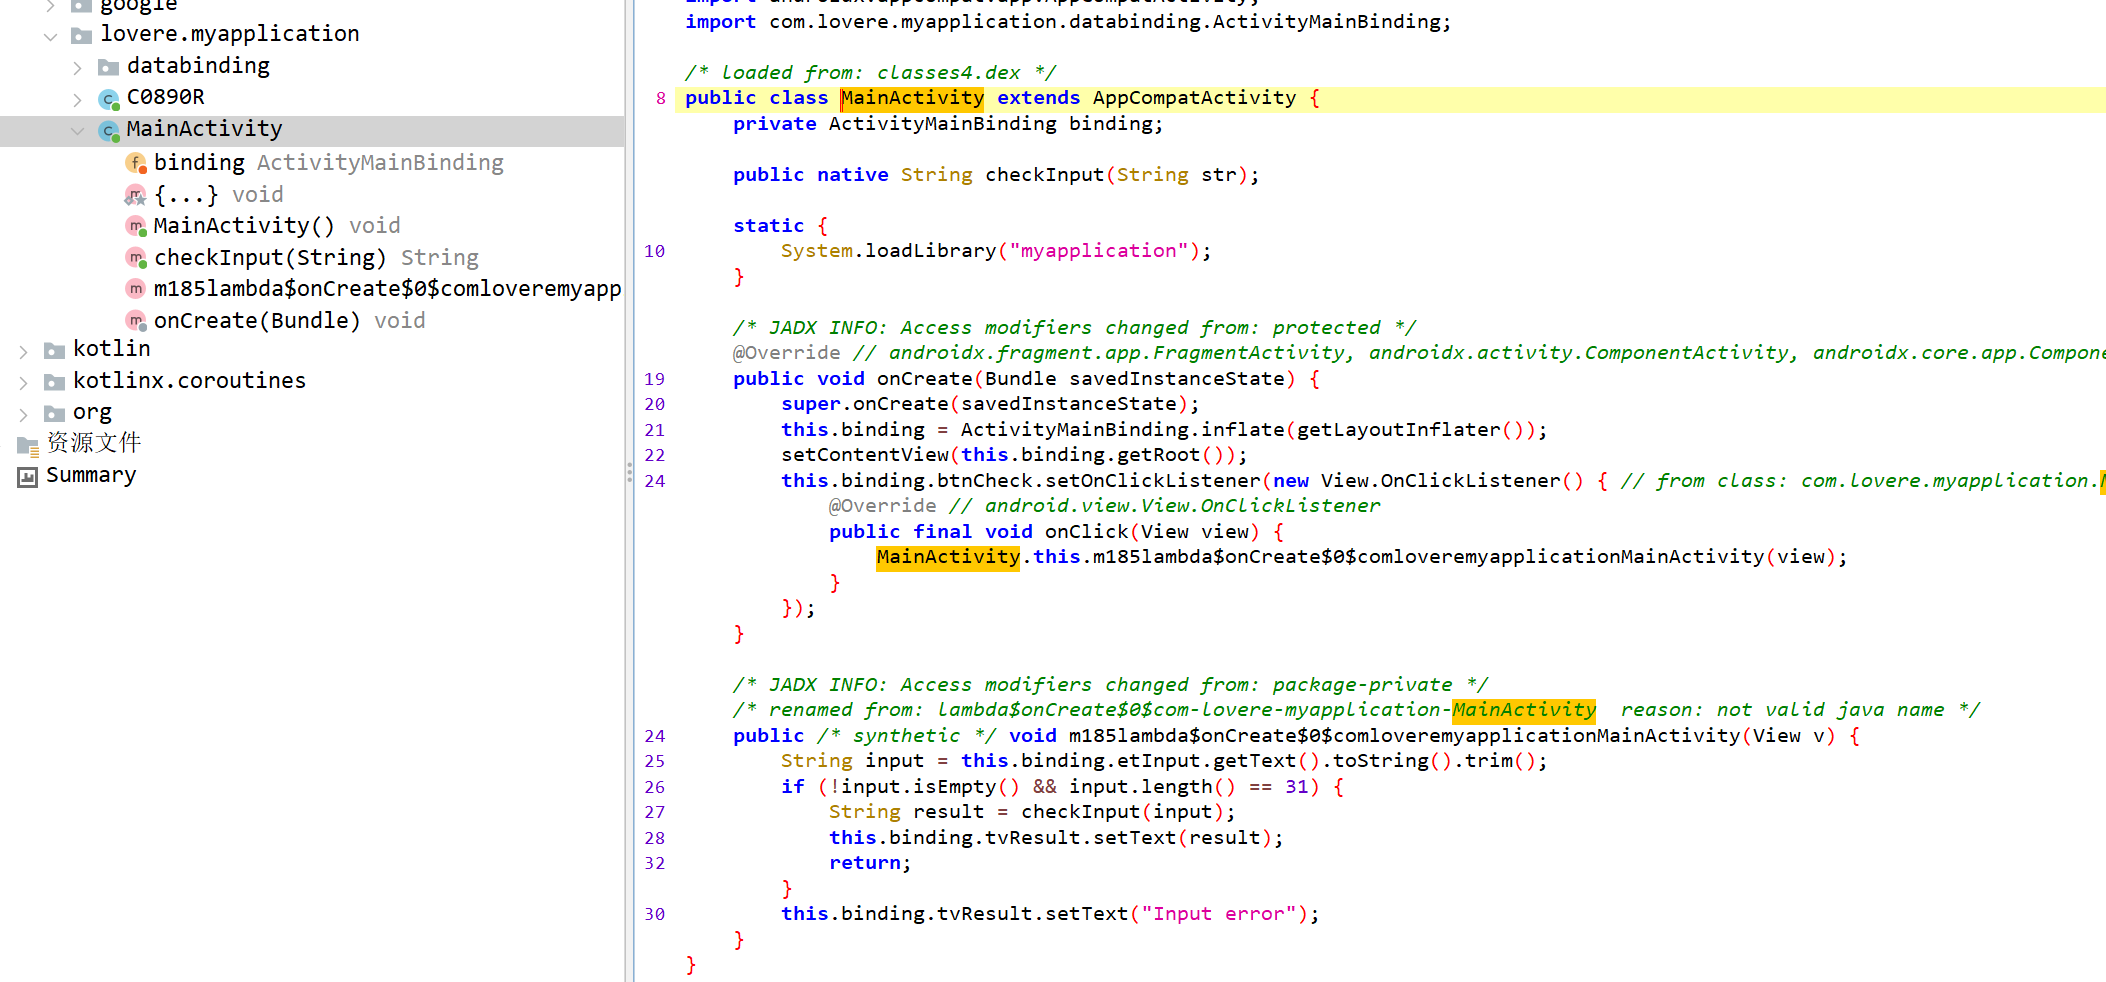Collapse the lovere.myapplication package
Screen dimensions: 2106x982
[x=51, y=36]
